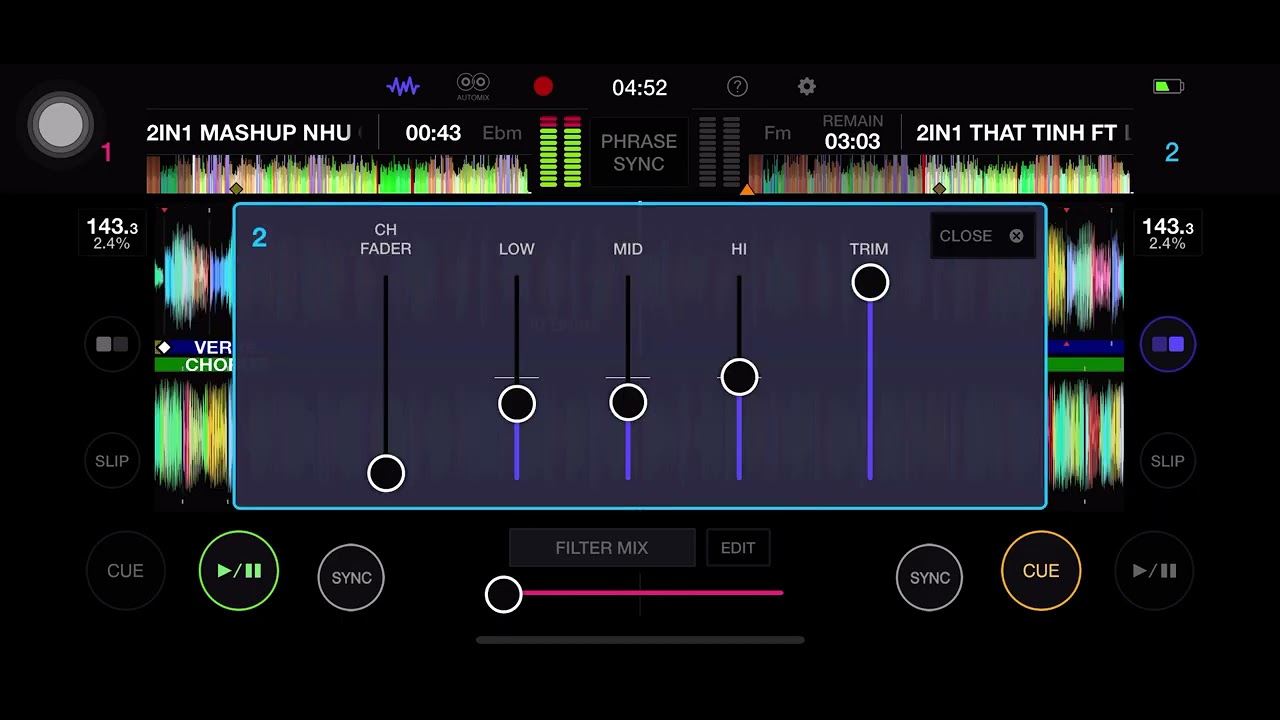
Task: Start recording with the red record button
Action: [x=543, y=87]
